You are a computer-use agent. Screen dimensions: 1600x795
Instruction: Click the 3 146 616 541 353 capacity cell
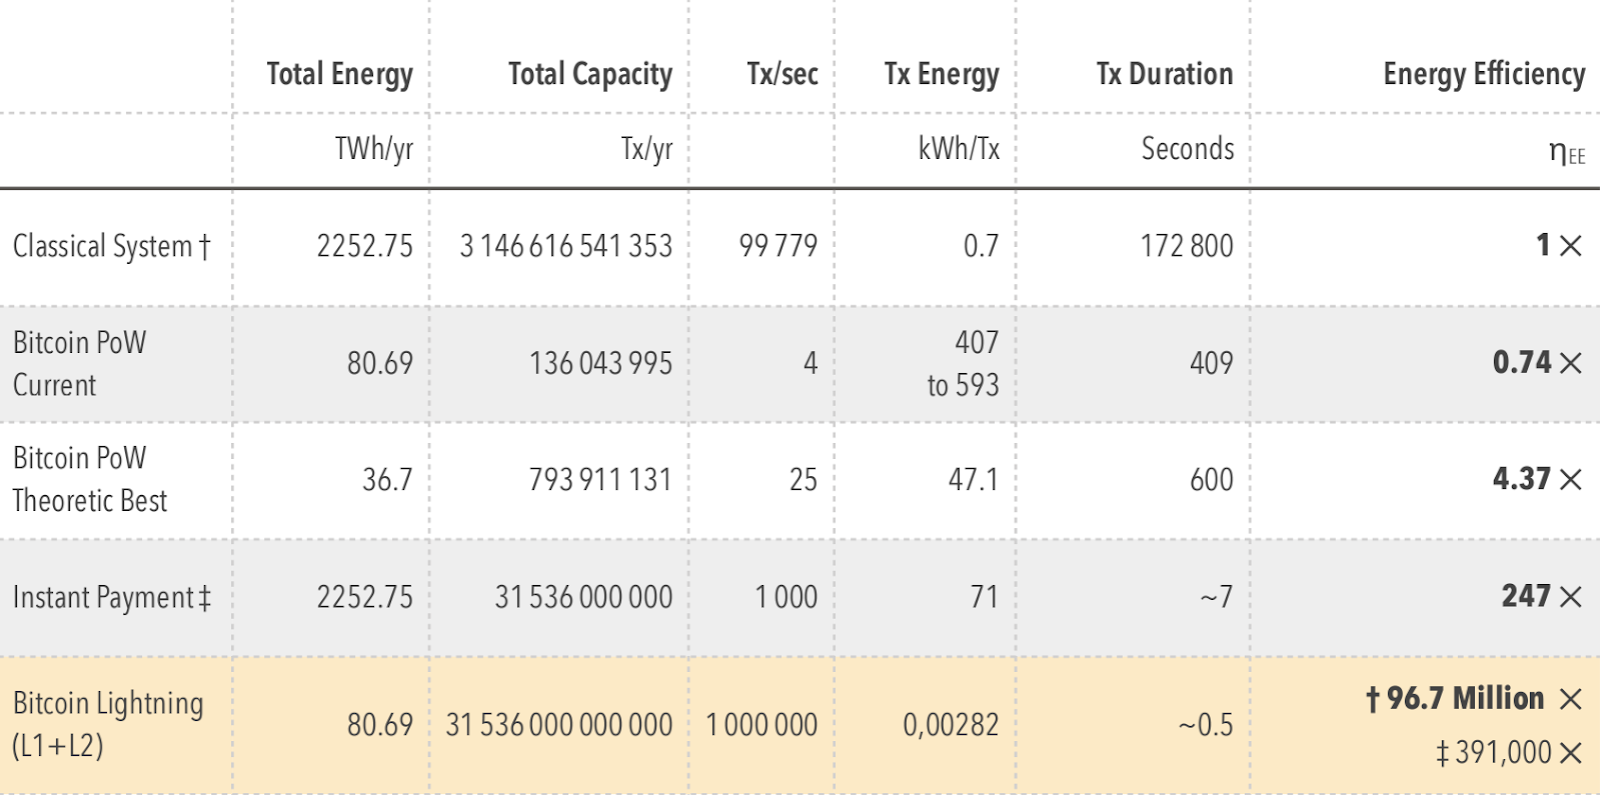tap(565, 246)
